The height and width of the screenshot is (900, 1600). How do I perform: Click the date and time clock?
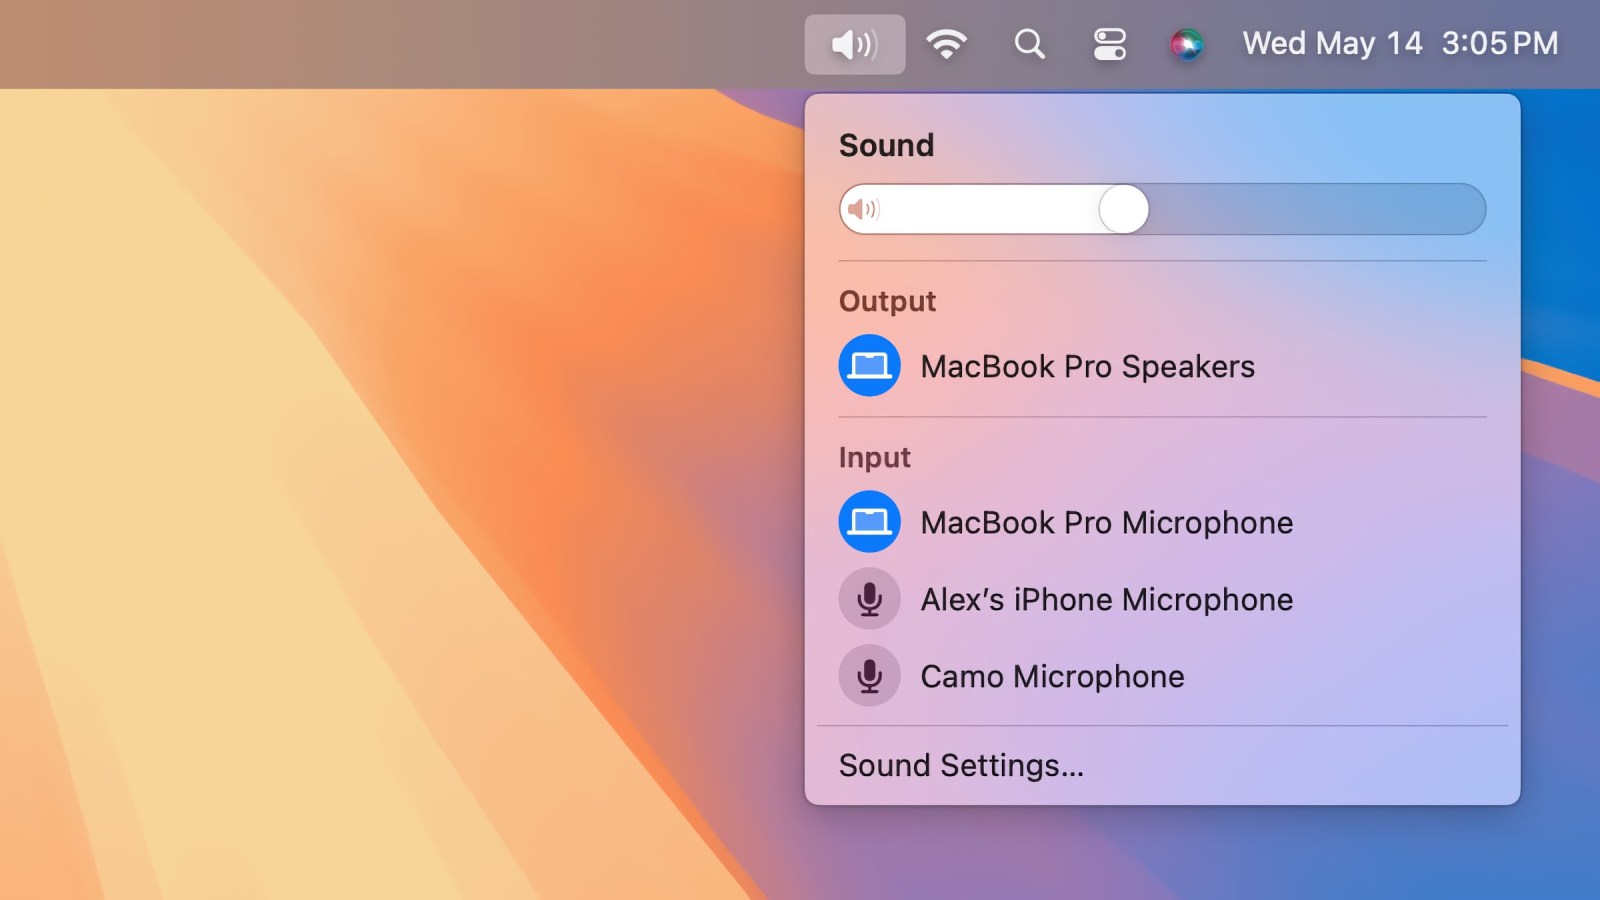(1399, 44)
